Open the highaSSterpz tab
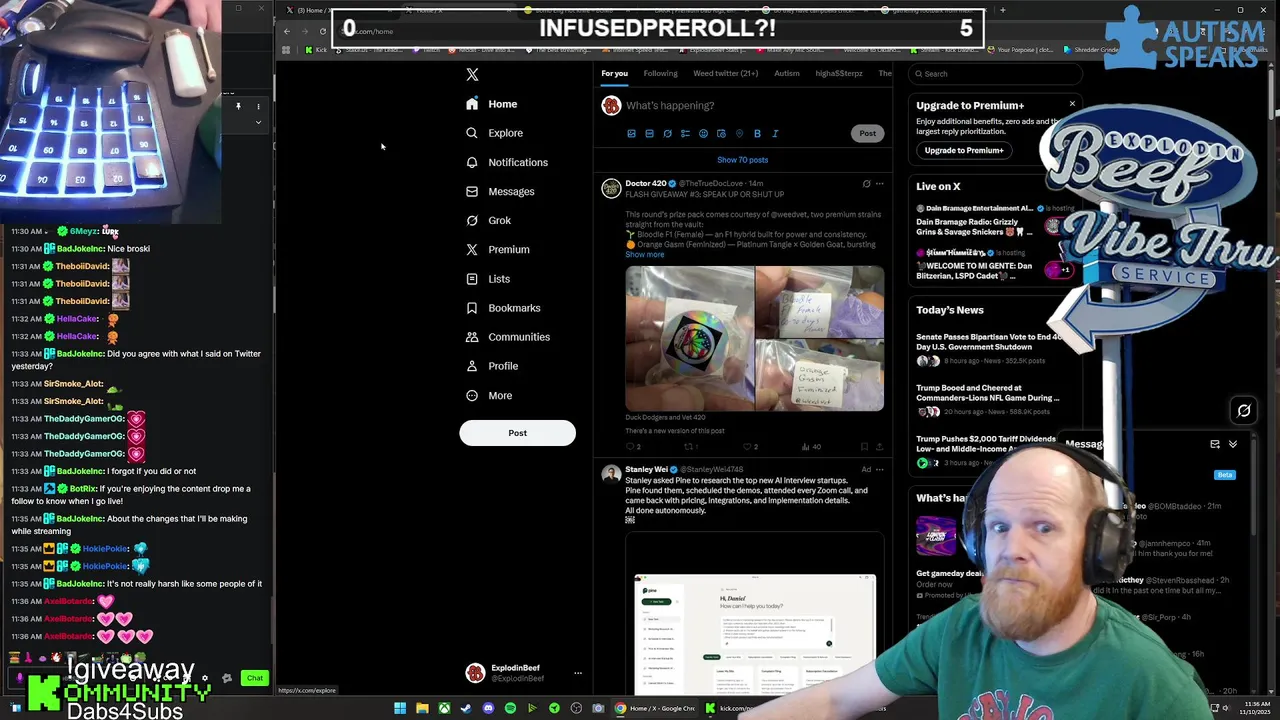 point(838,73)
